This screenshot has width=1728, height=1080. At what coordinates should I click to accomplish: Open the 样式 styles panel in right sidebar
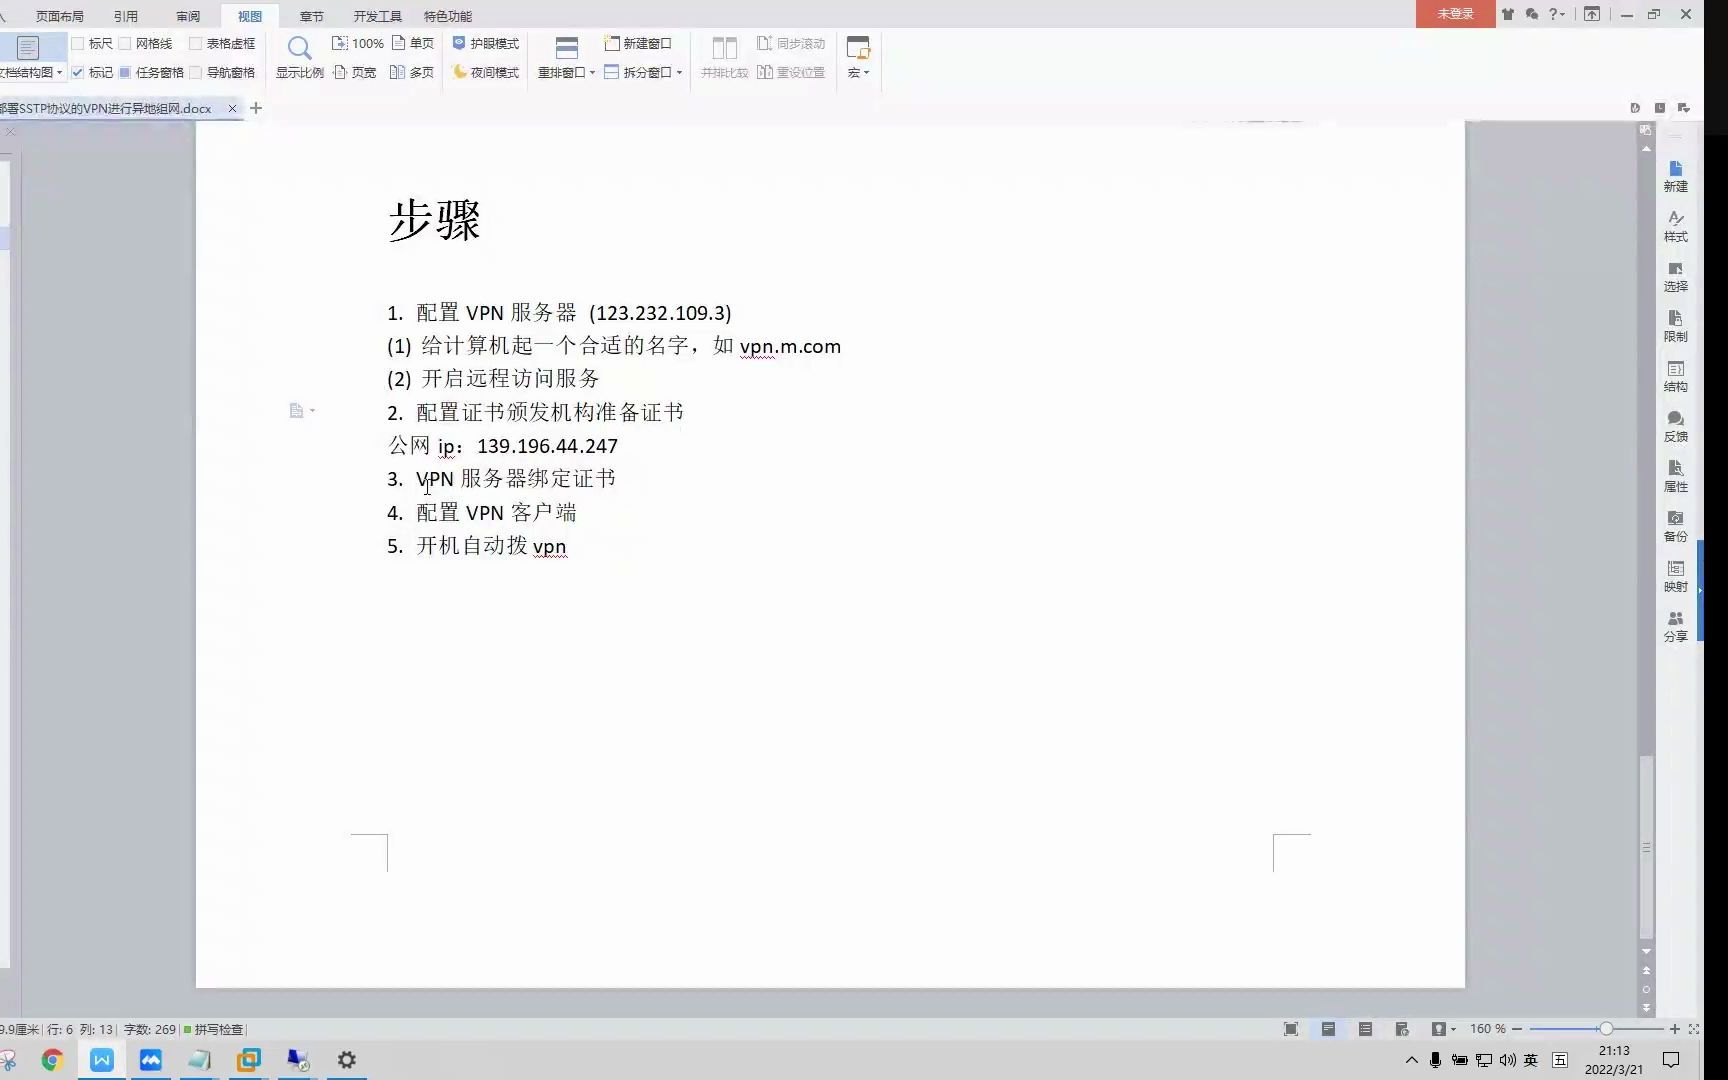[x=1675, y=227]
